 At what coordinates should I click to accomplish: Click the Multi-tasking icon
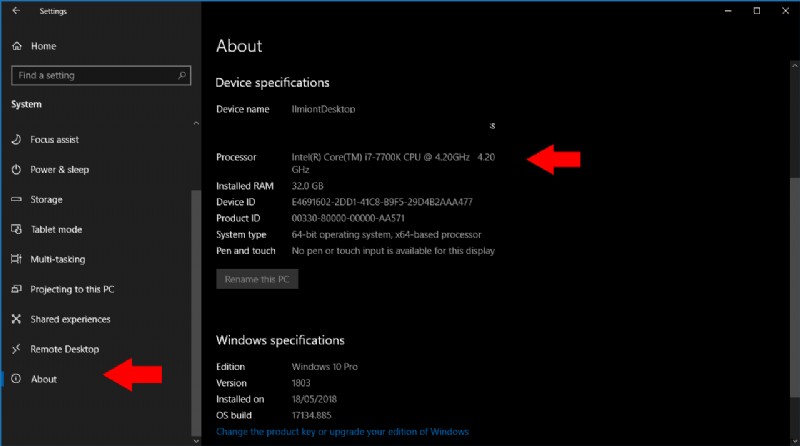click(x=16, y=259)
